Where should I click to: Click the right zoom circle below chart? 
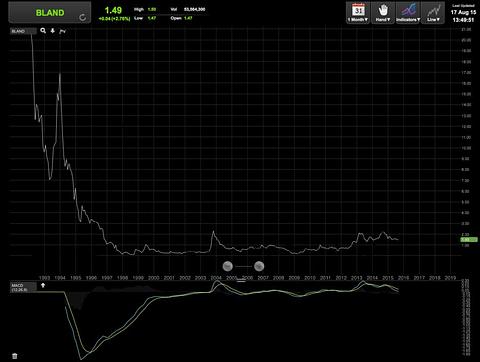(x=259, y=266)
